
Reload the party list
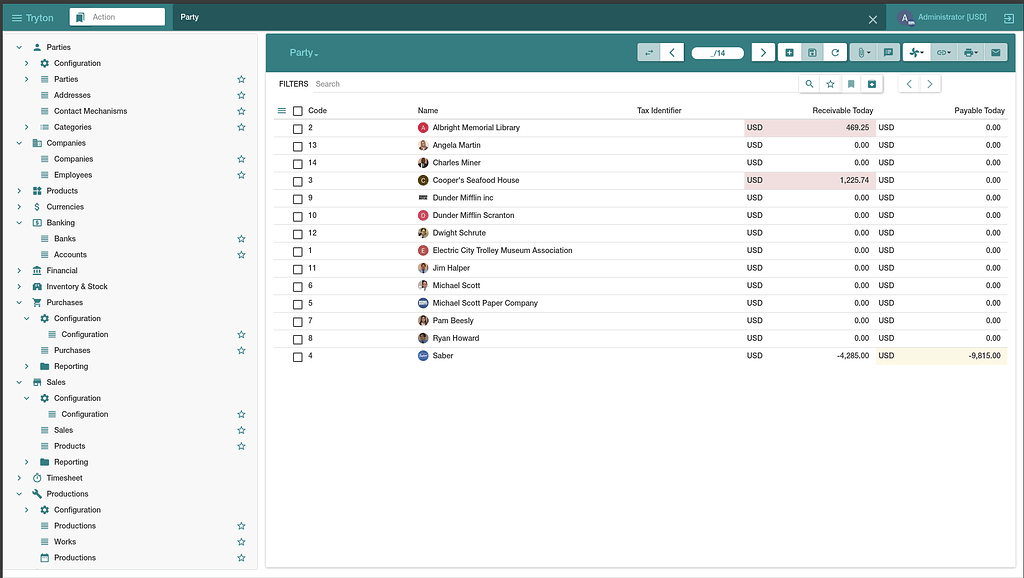[x=836, y=52]
